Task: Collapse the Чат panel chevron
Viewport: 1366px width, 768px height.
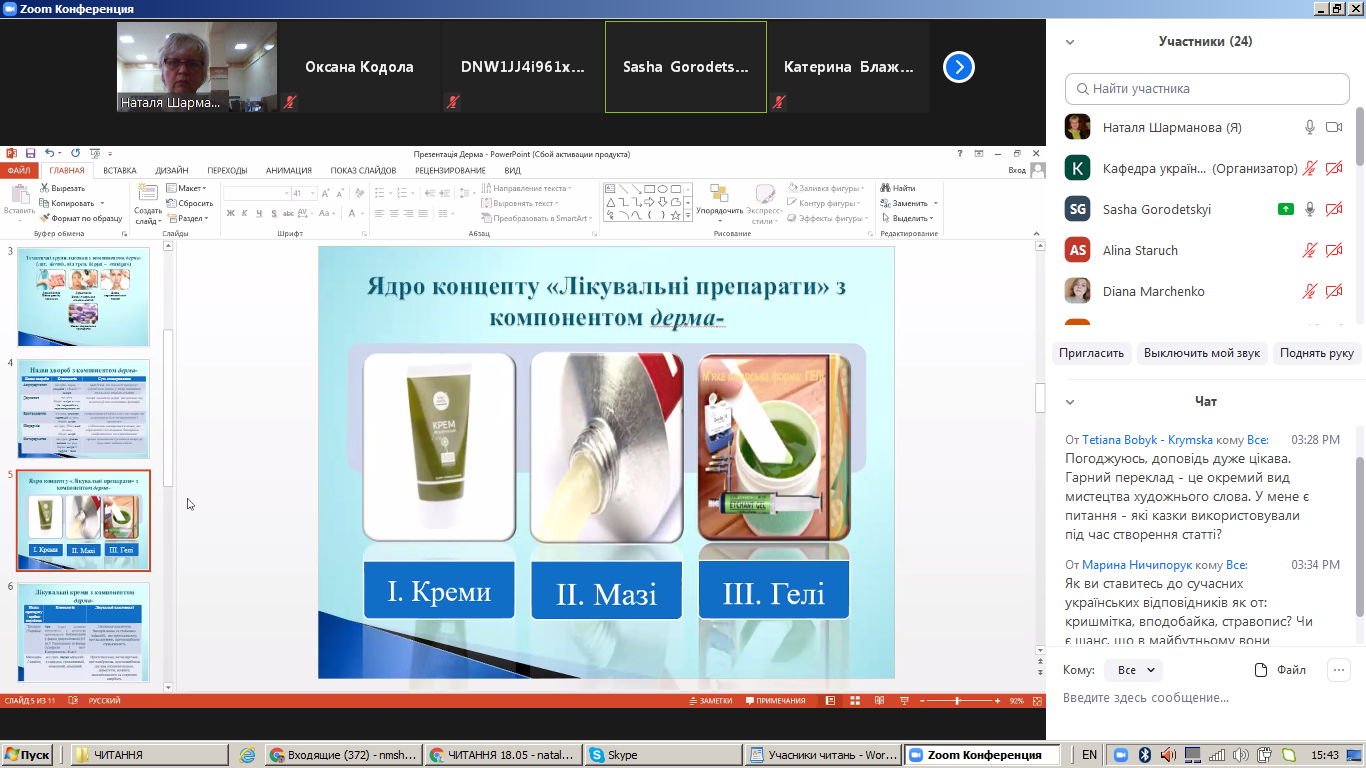Action: (x=1070, y=401)
